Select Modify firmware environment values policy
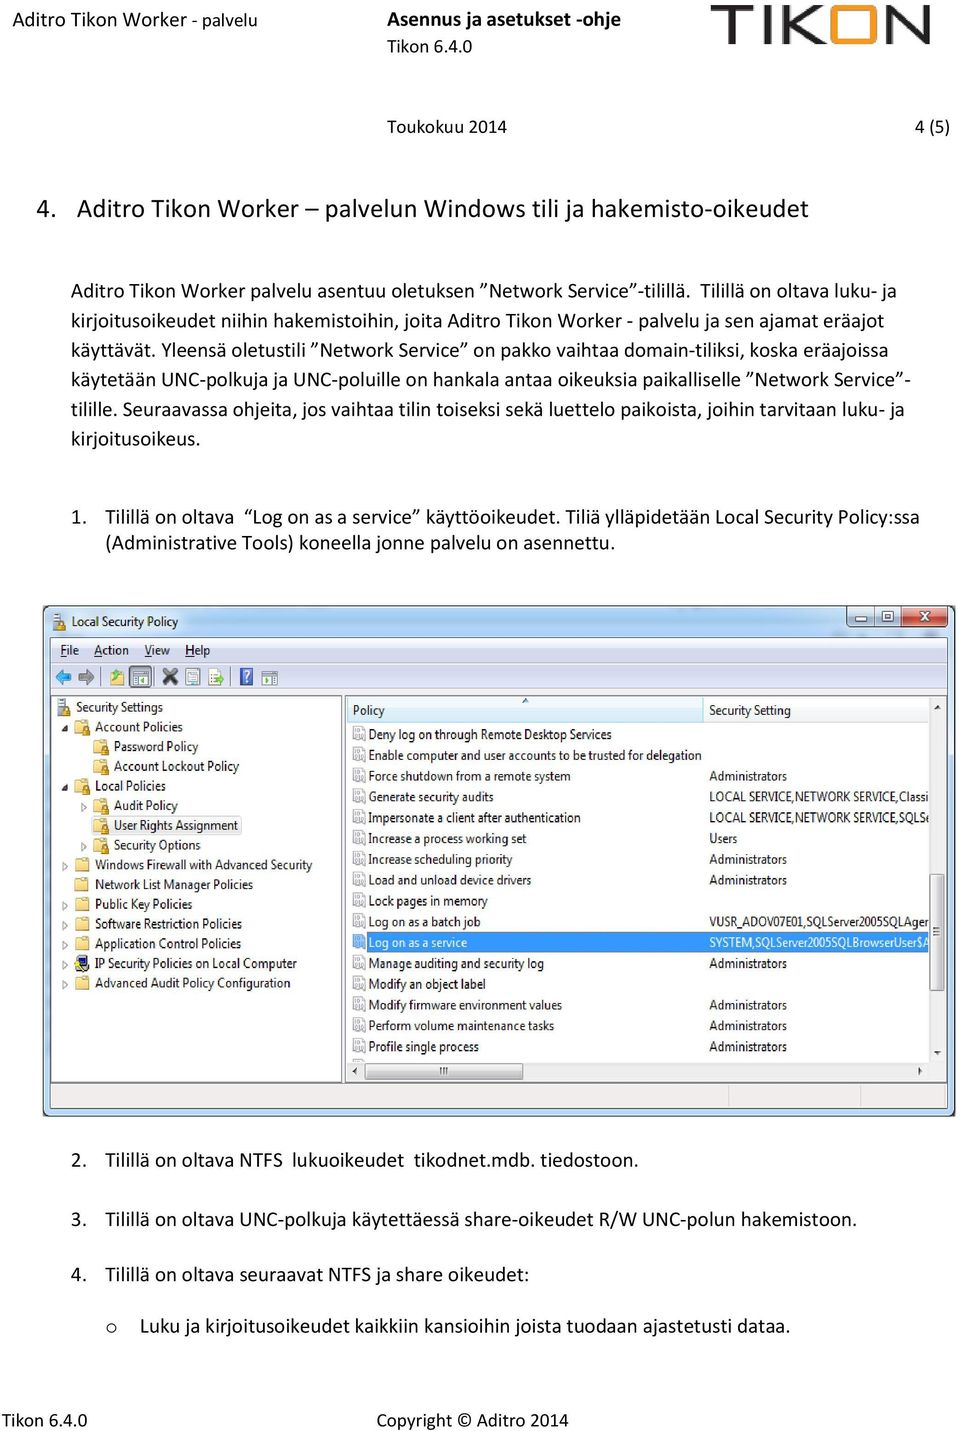Image resolution: width=960 pixels, height=1431 pixels. pos(465,1005)
